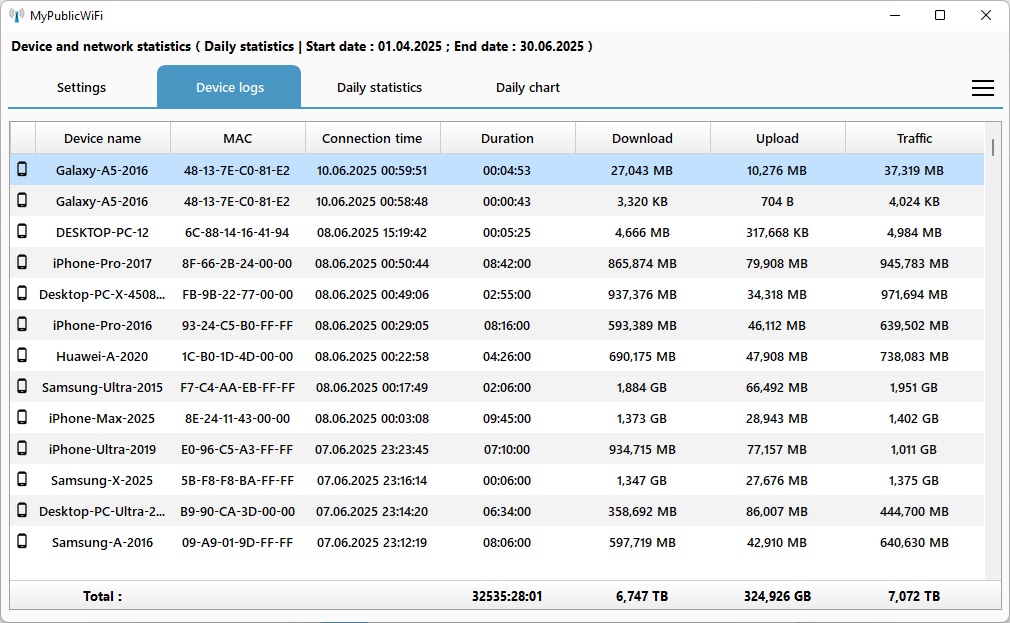
Task: Switch to the Settings tab
Action: click(81, 88)
